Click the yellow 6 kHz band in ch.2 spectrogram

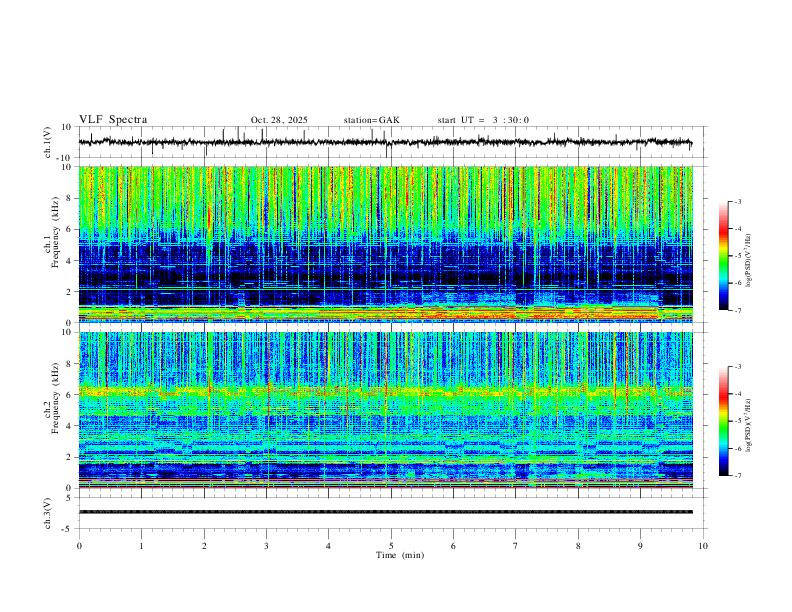[x=385, y=390]
